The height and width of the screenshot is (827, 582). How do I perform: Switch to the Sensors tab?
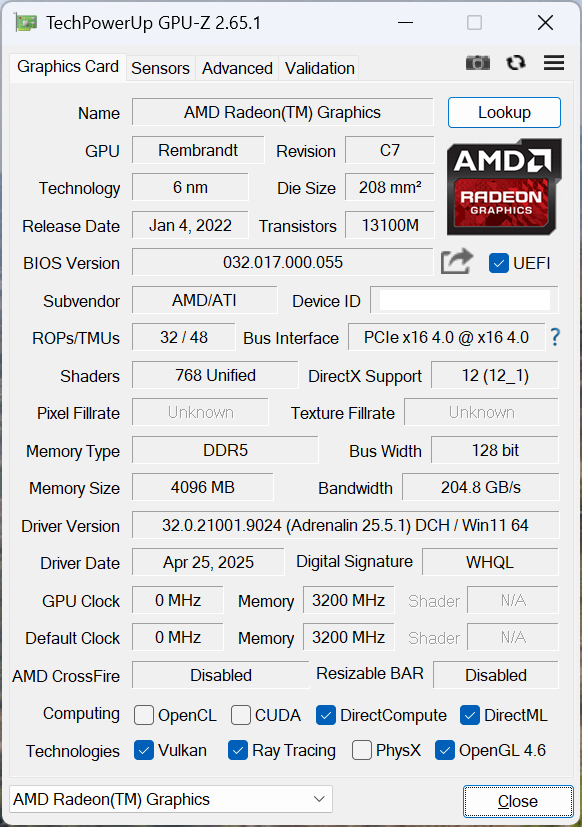tap(160, 68)
